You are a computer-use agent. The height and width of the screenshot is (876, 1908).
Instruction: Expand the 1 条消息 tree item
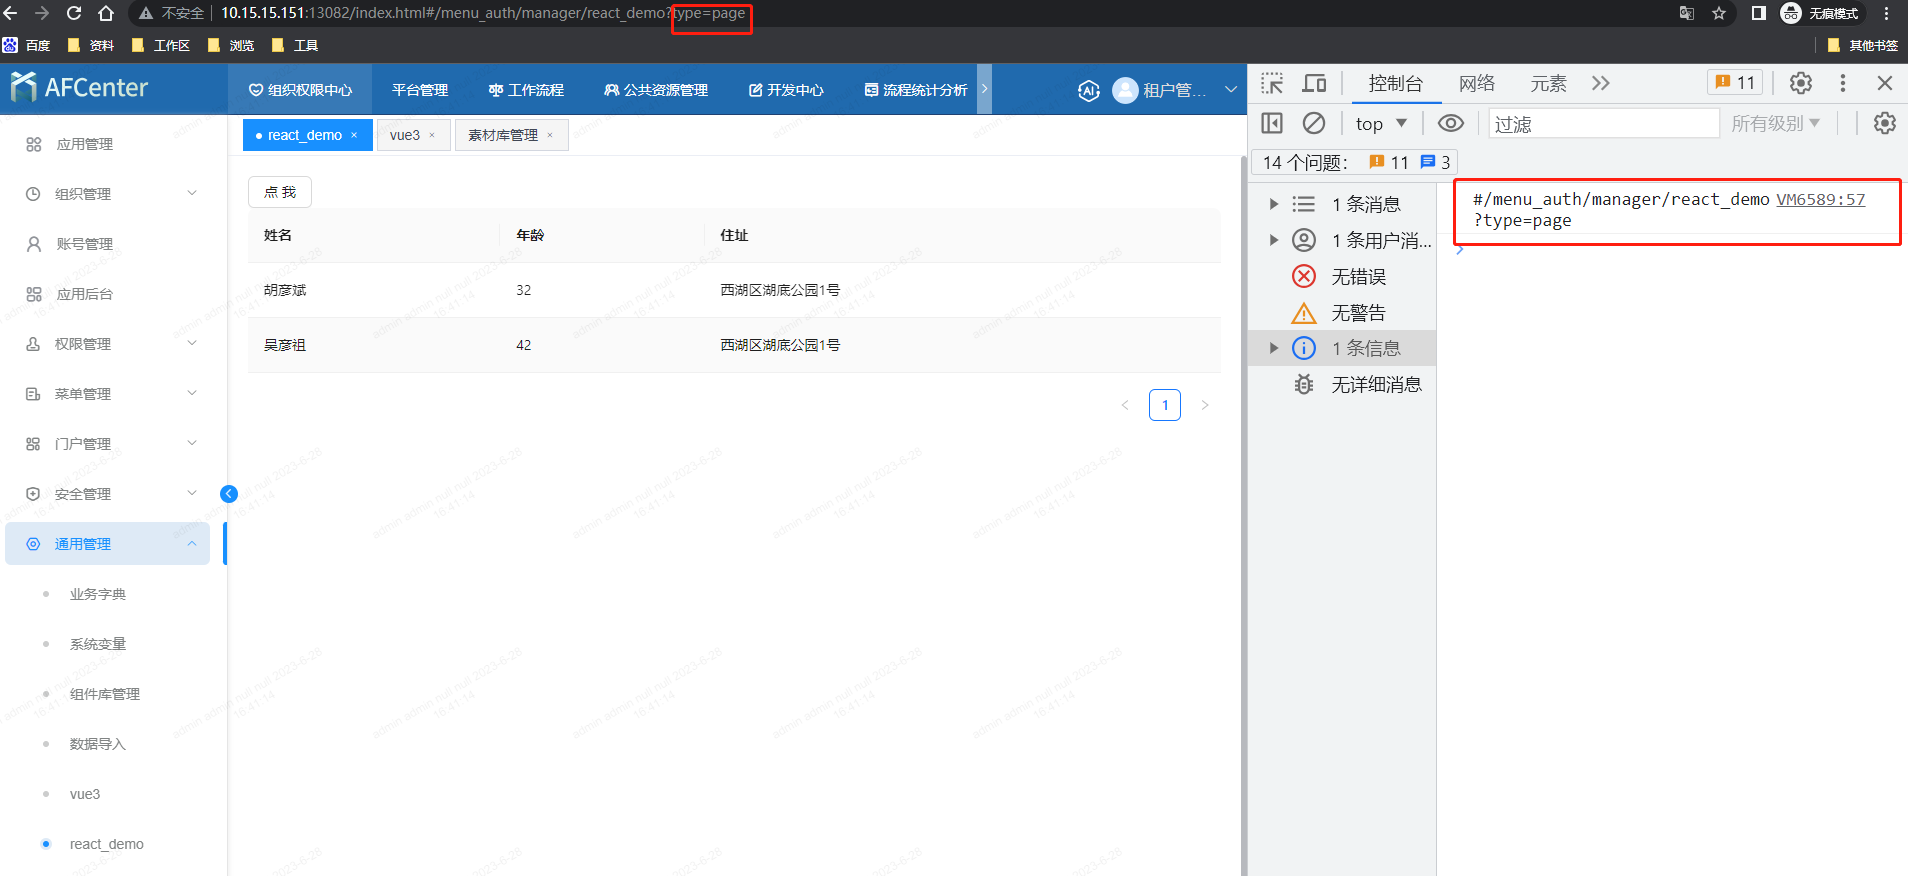coord(1273,204)
